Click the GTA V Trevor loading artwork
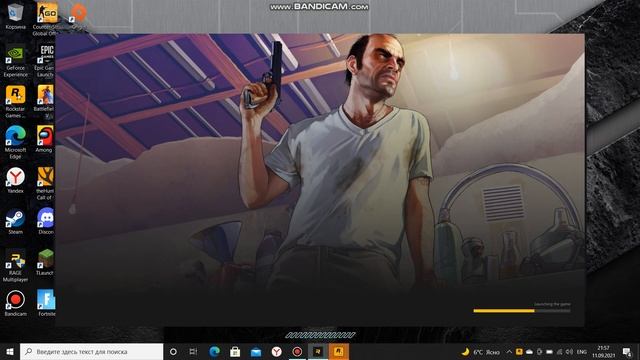This screenshot has width=640, height=360. 320,163
